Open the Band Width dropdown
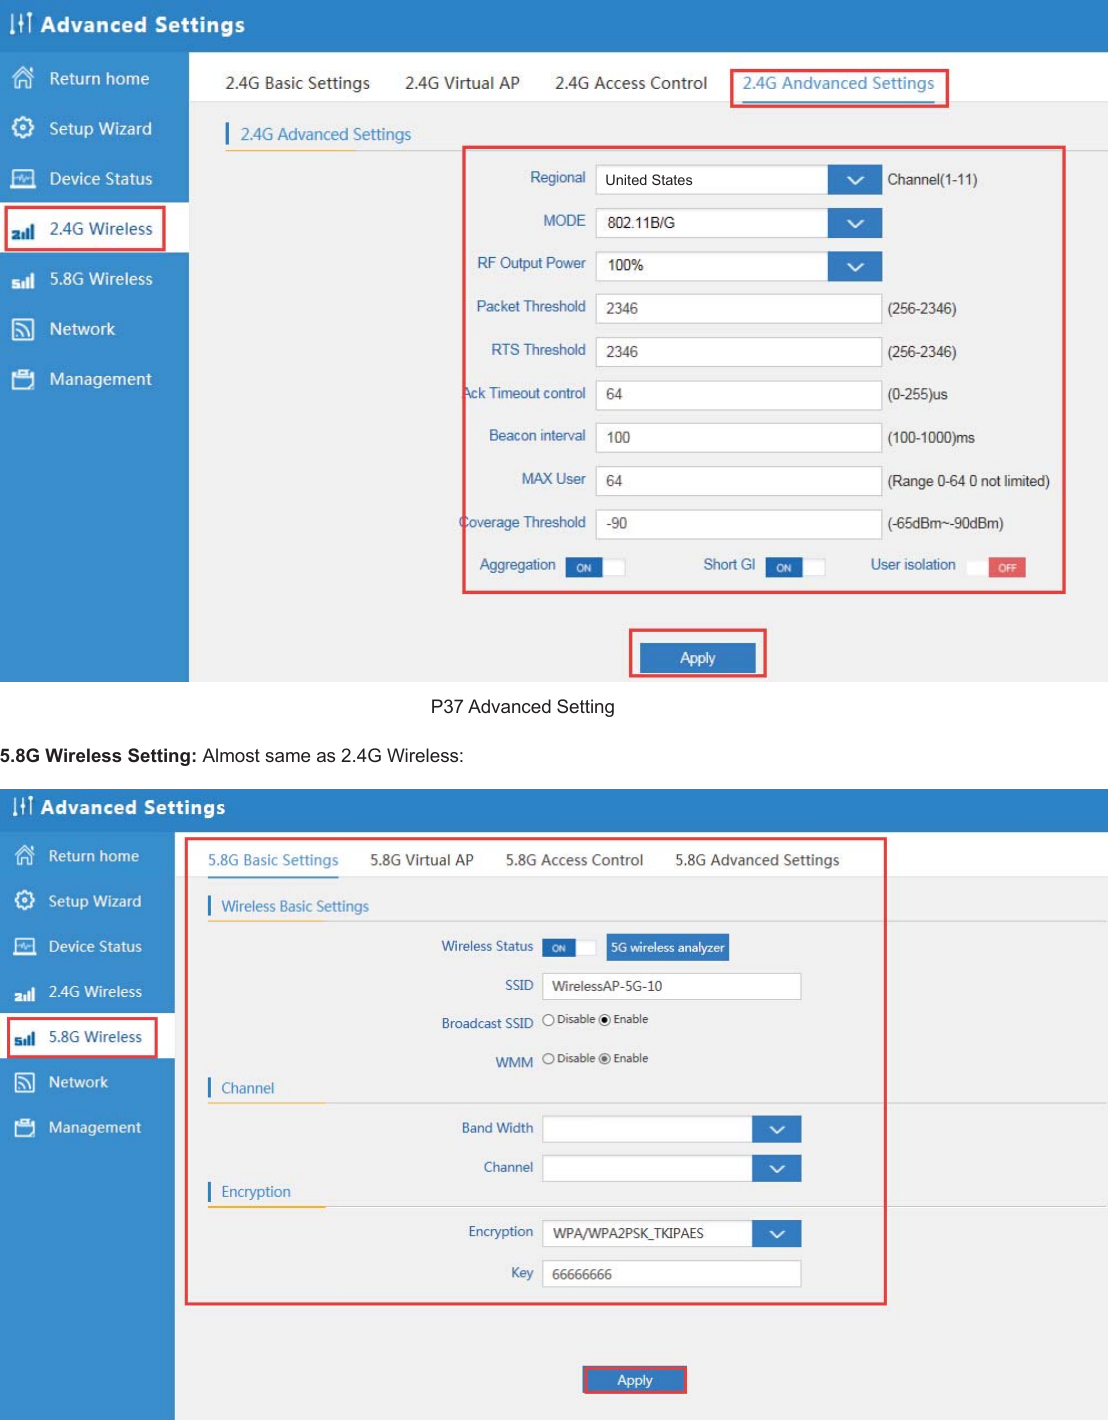Viewport: 1108px width, 1420px height. [x=671, y=1129]
